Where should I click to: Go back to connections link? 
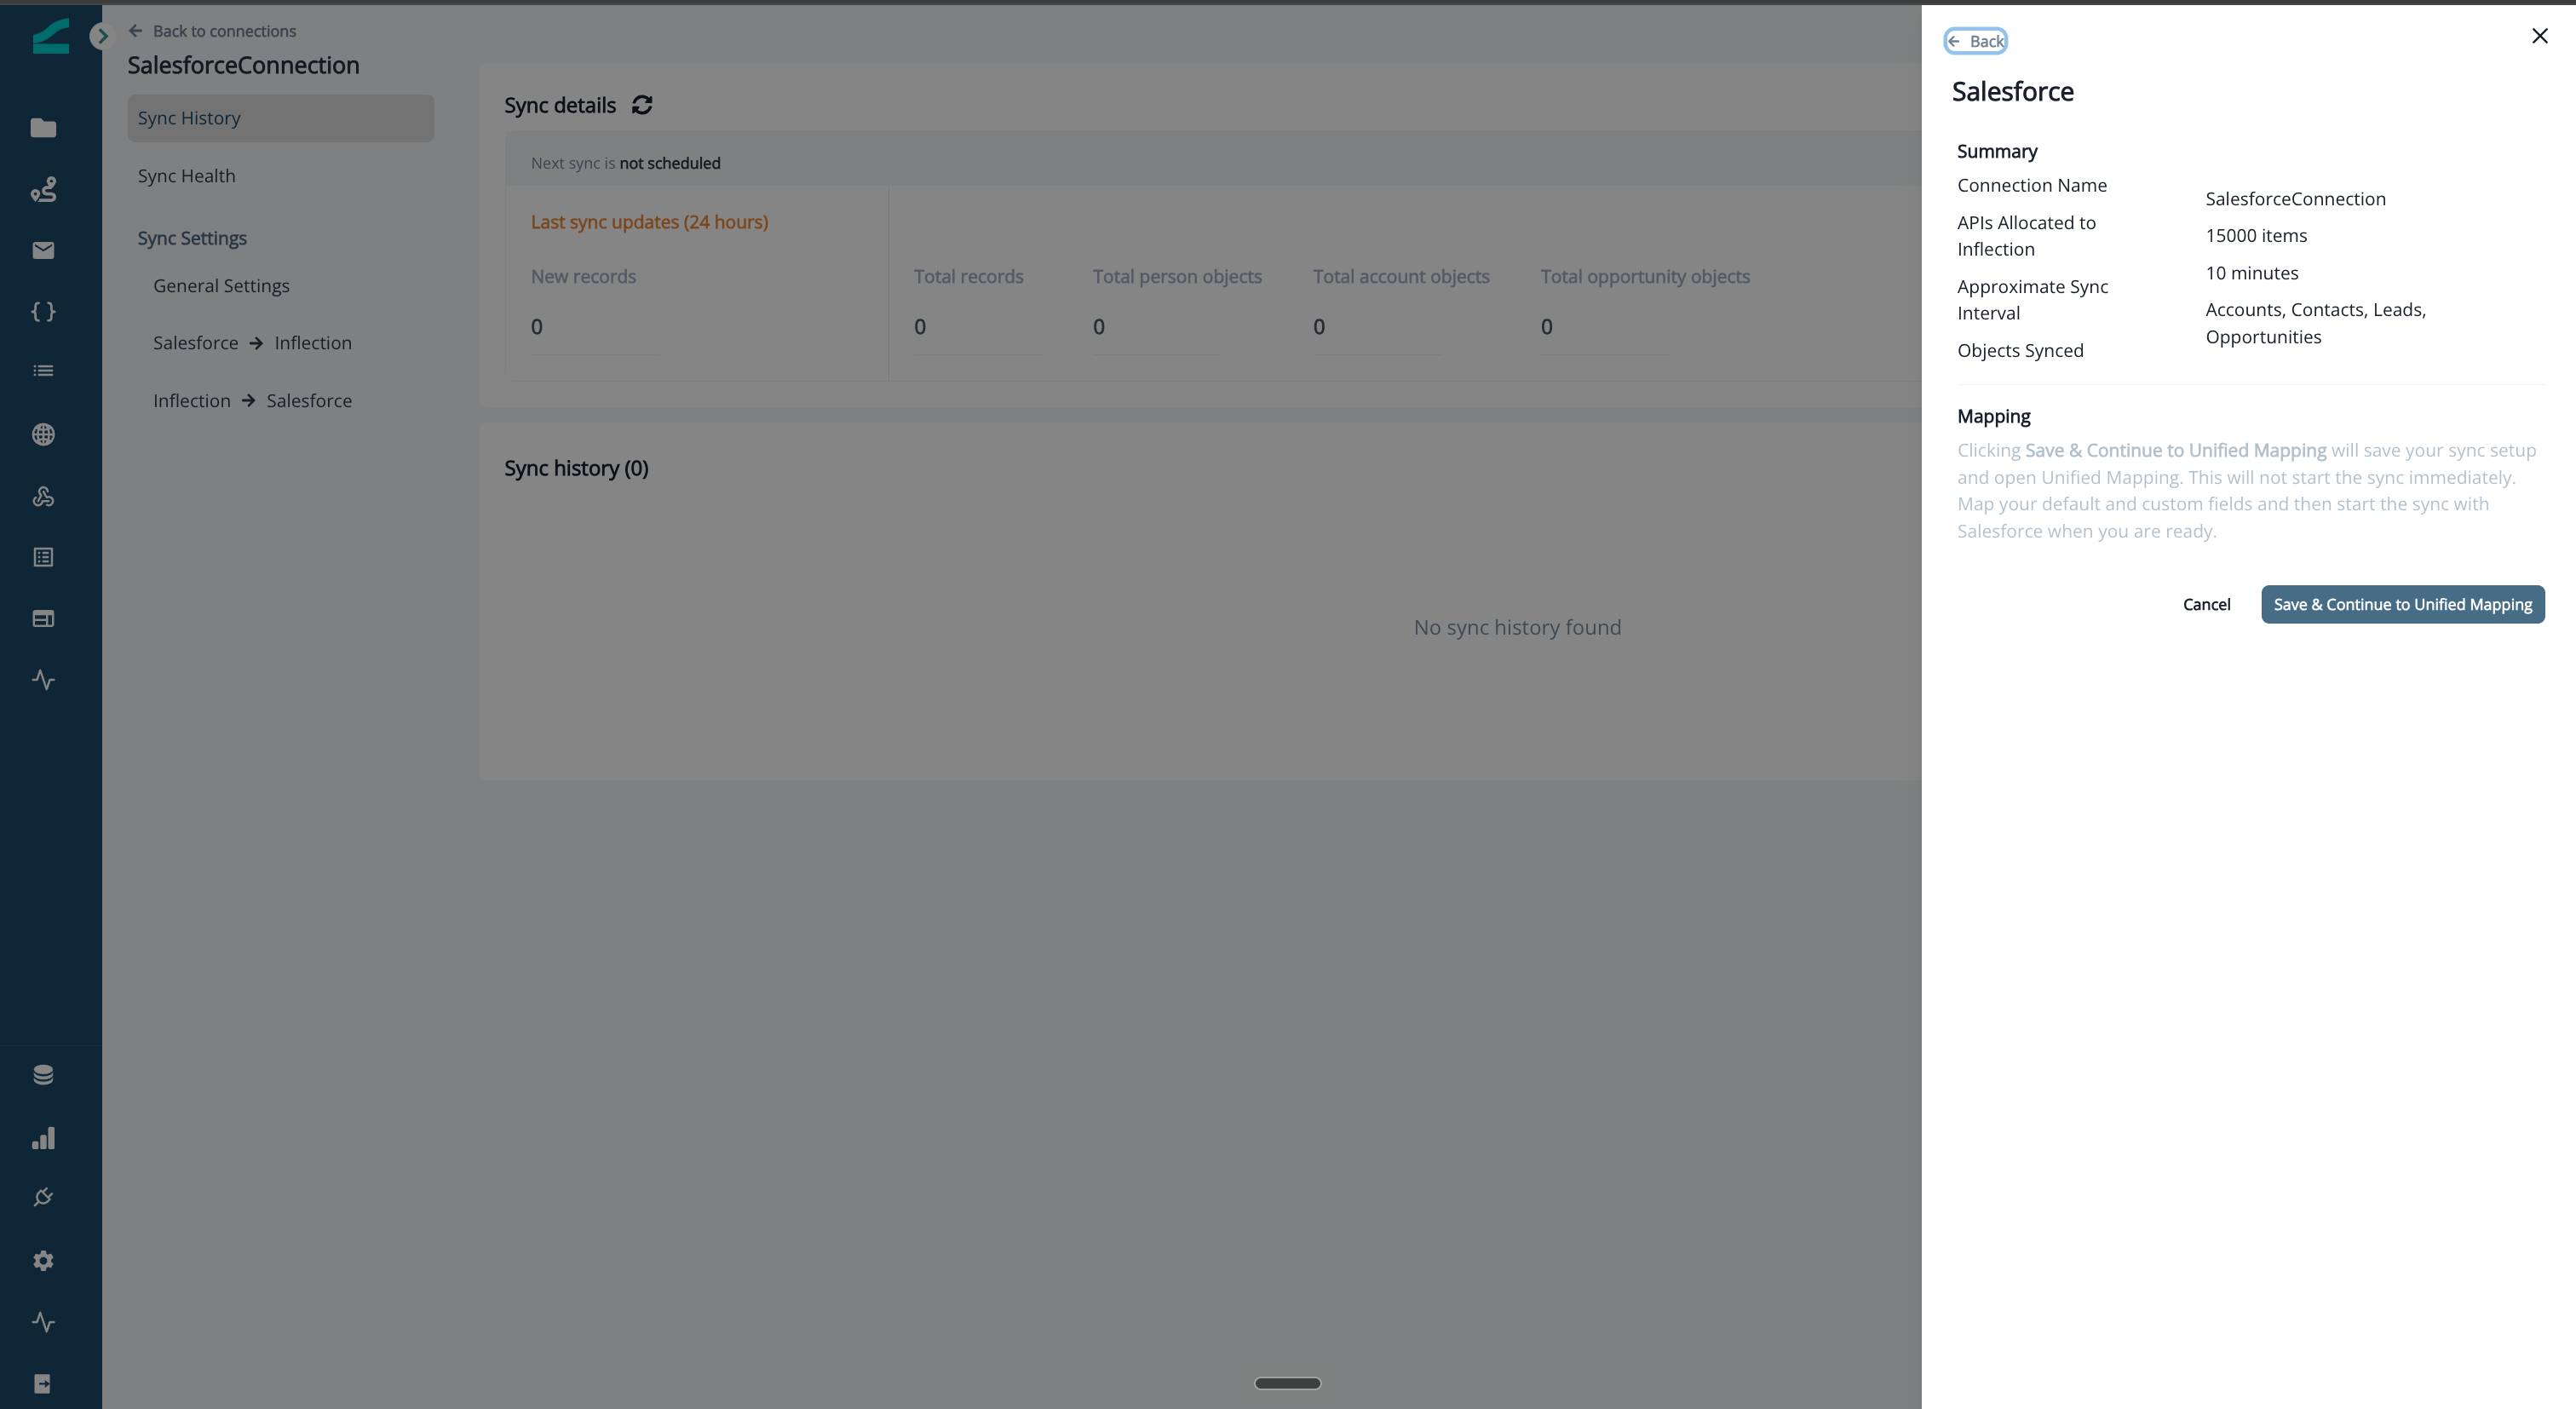[x=212, y=31]
